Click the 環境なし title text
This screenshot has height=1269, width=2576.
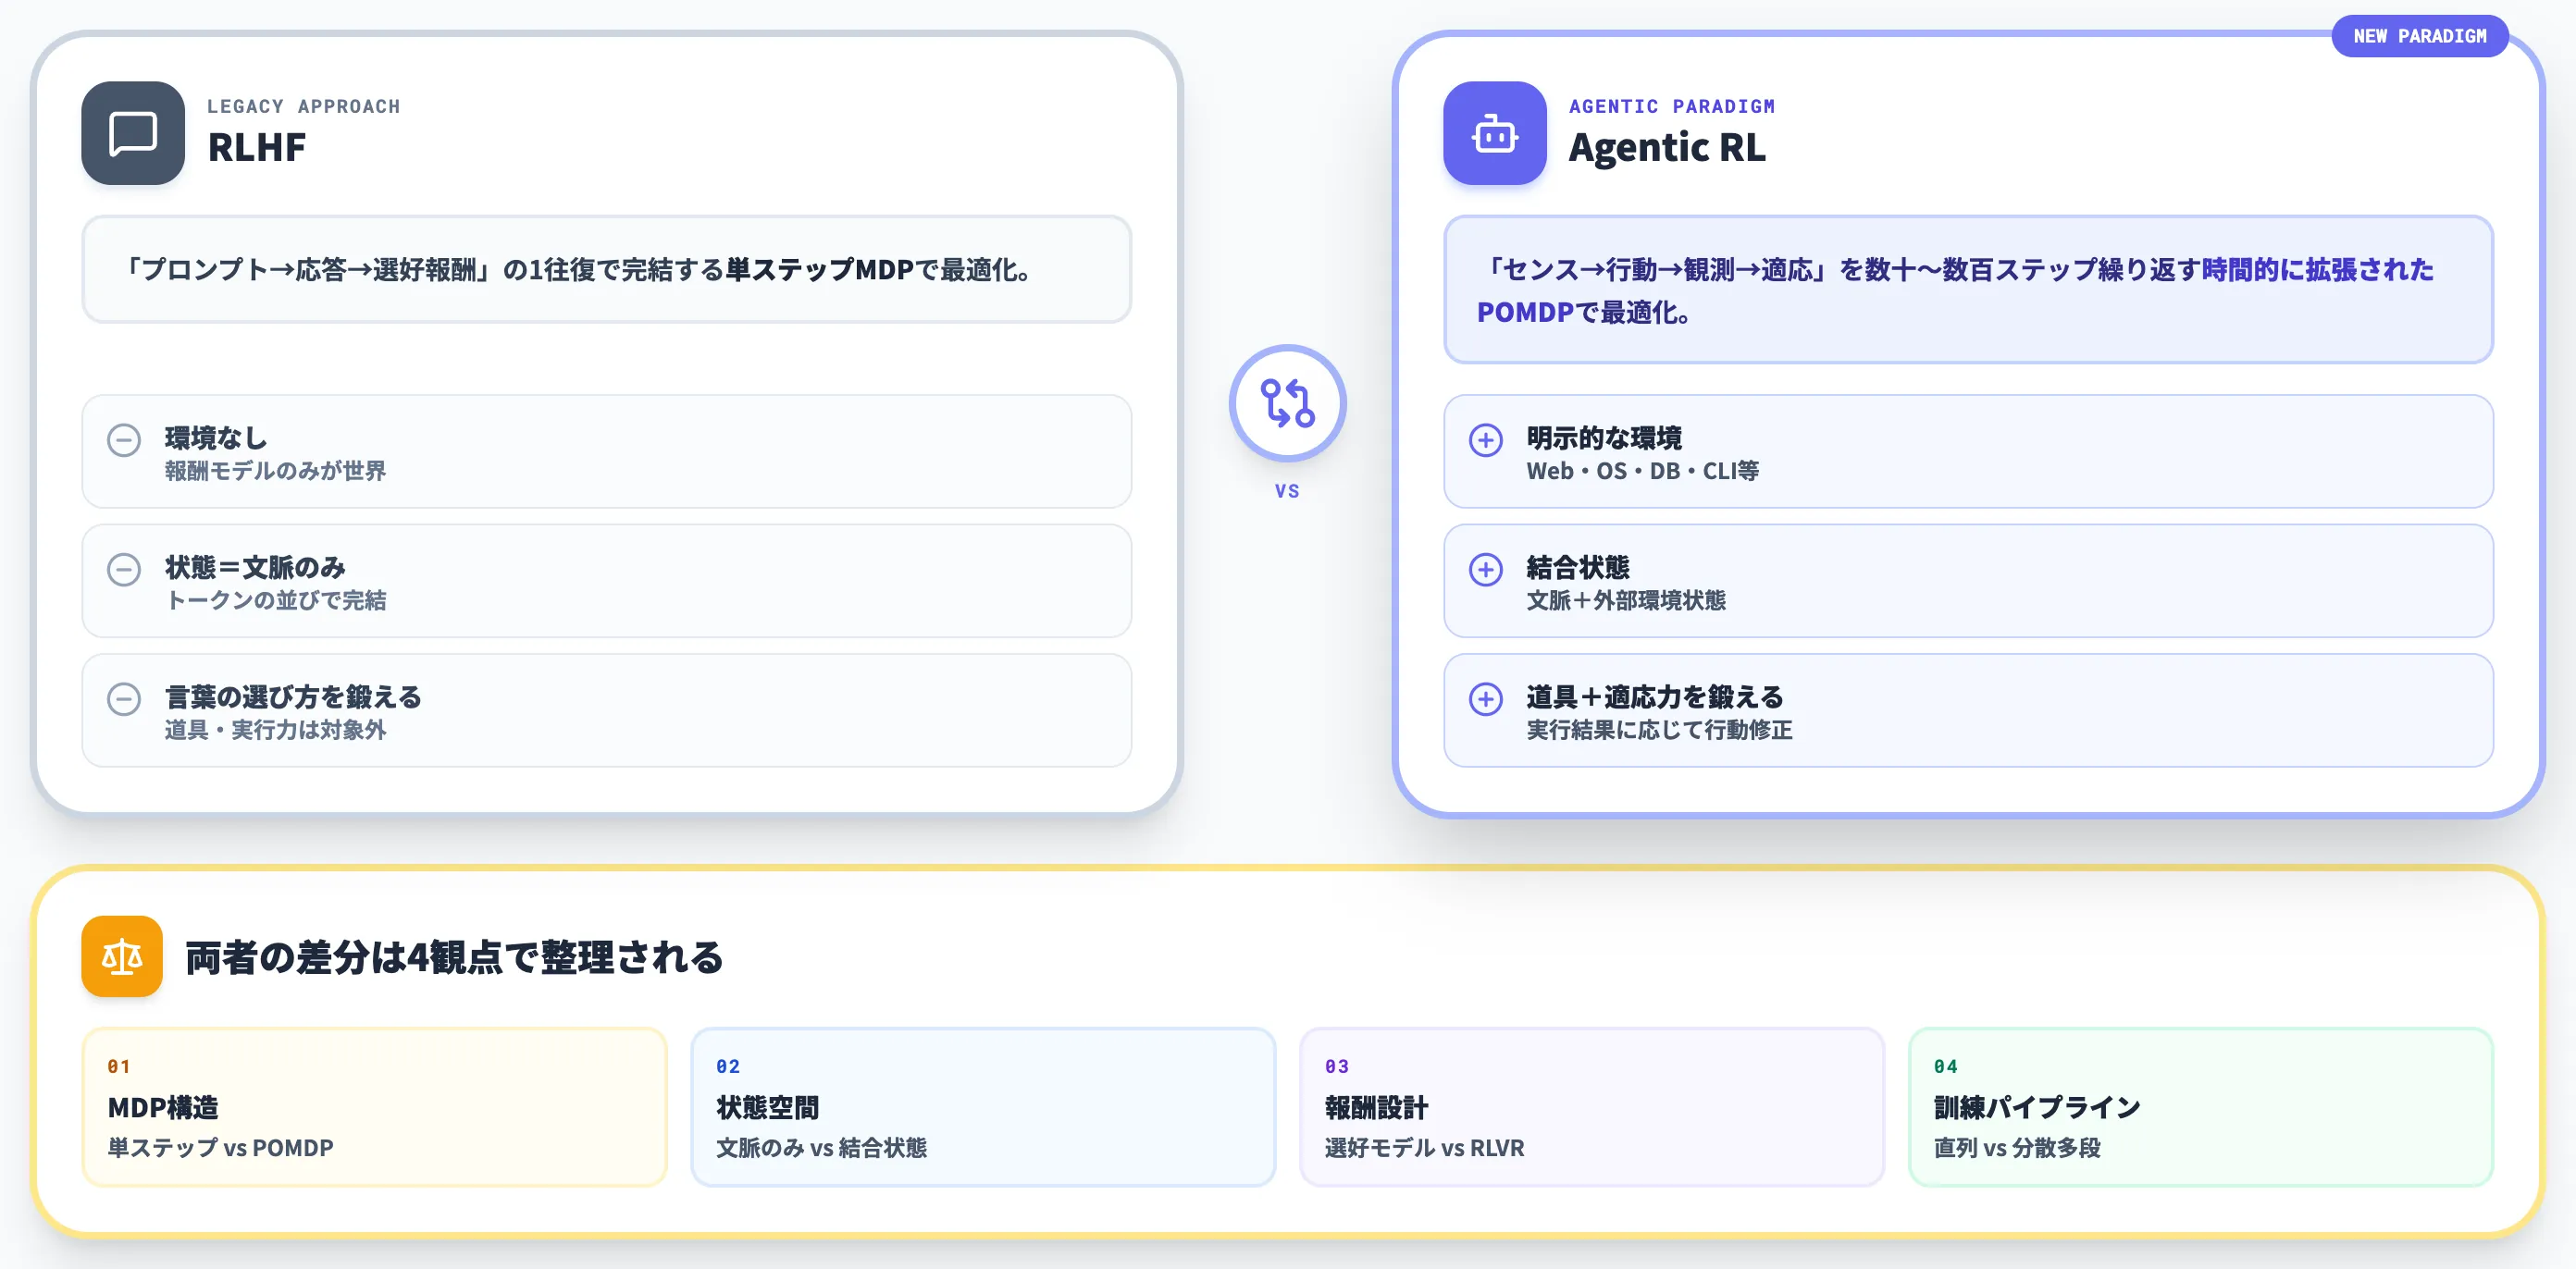coord(216,438)
